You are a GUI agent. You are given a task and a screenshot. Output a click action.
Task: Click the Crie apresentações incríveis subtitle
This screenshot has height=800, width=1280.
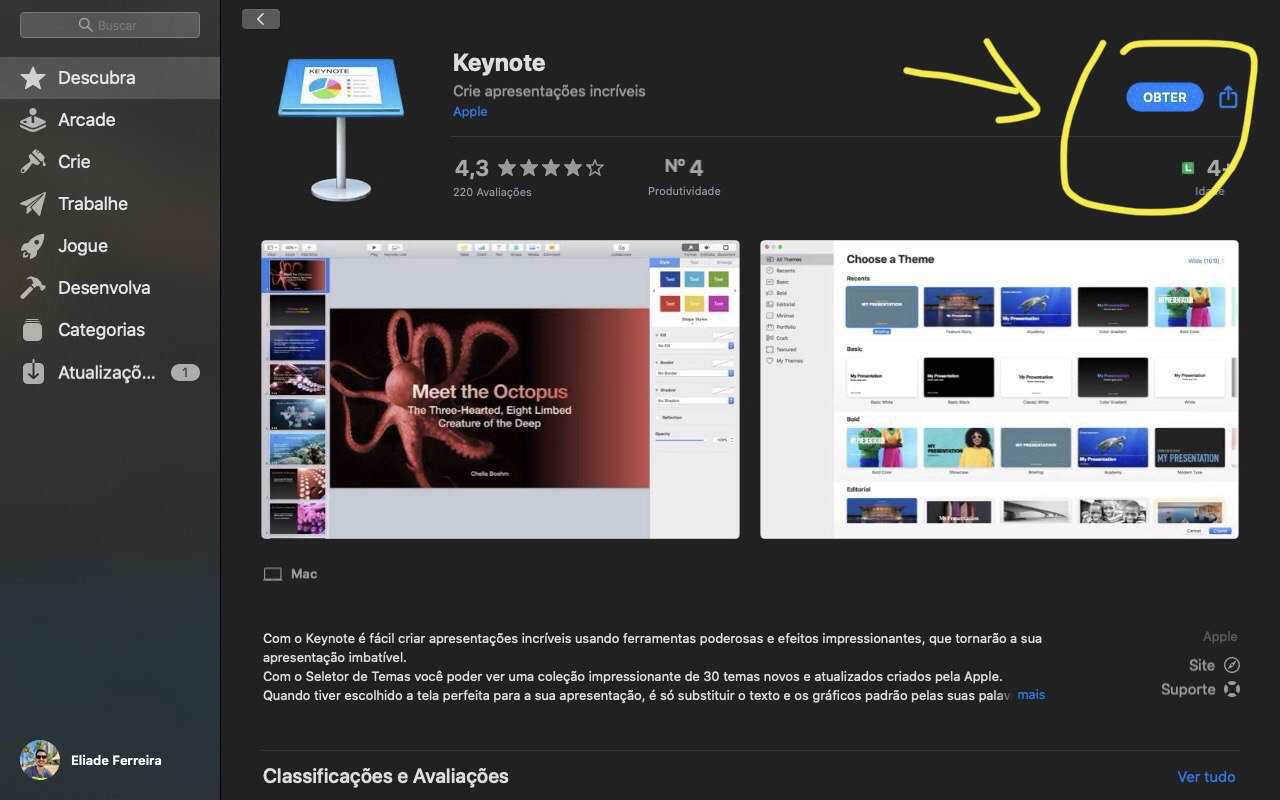coord(549,91)
